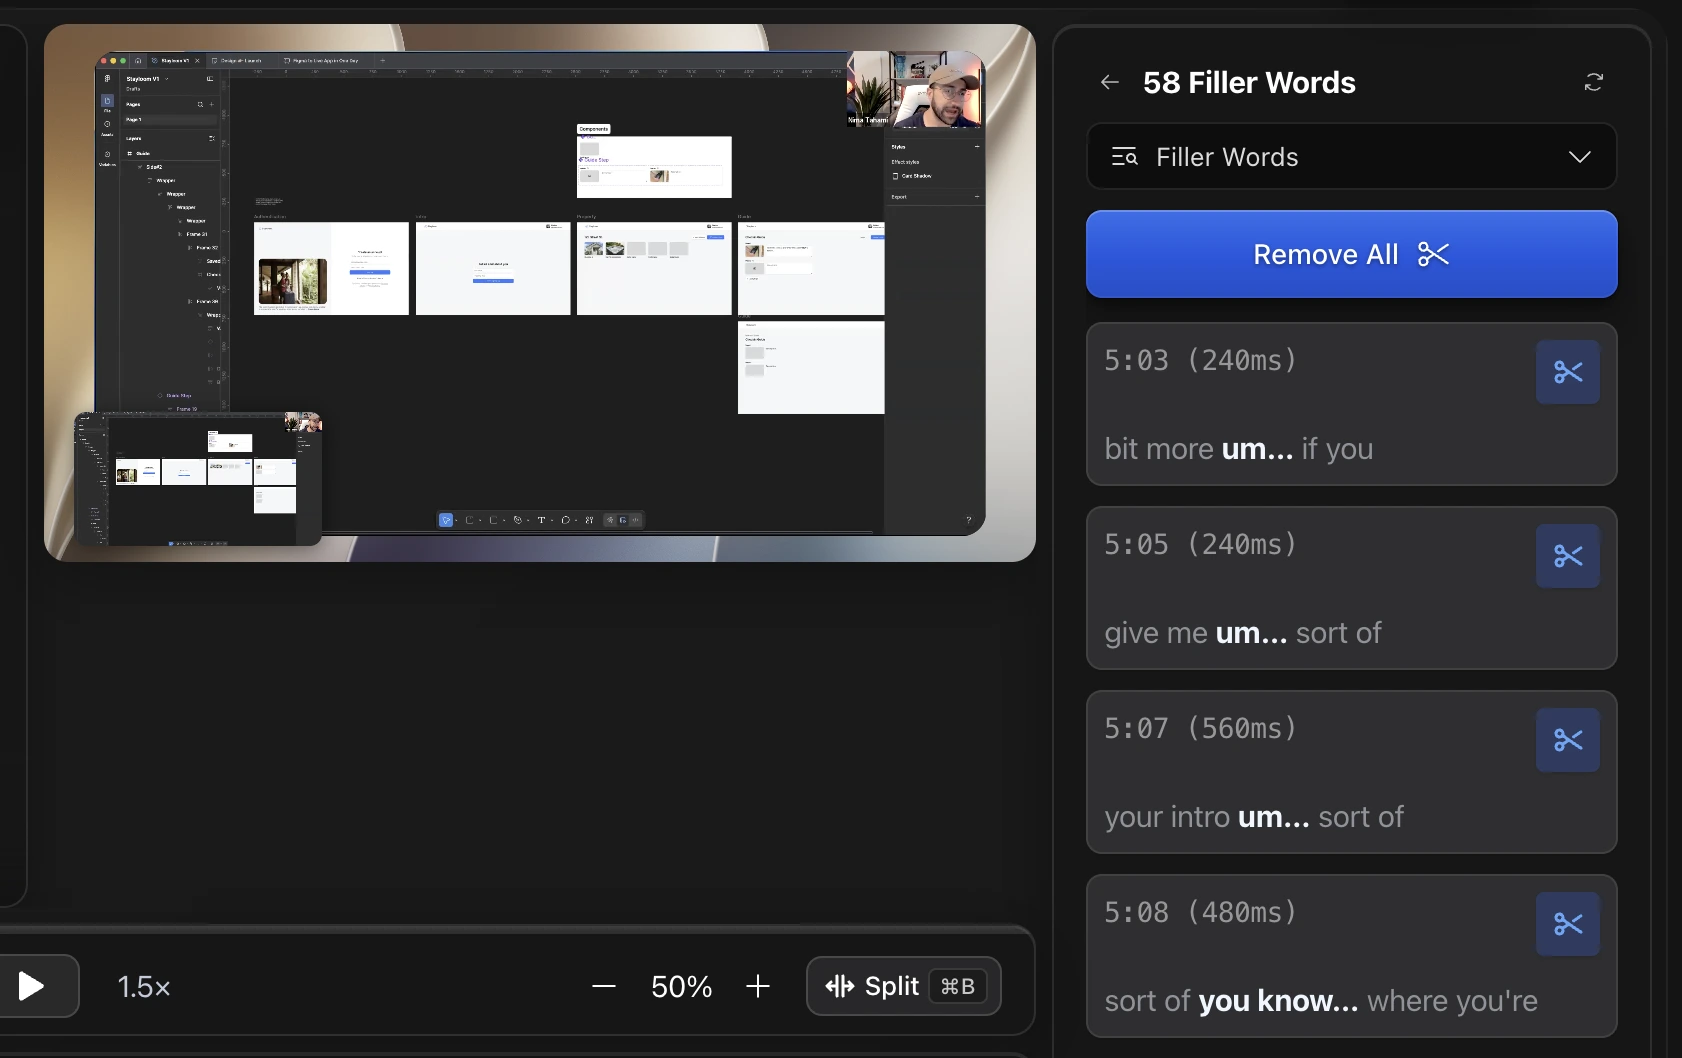Cut the 5:07 um filler word

click(x=1568, y=740)
